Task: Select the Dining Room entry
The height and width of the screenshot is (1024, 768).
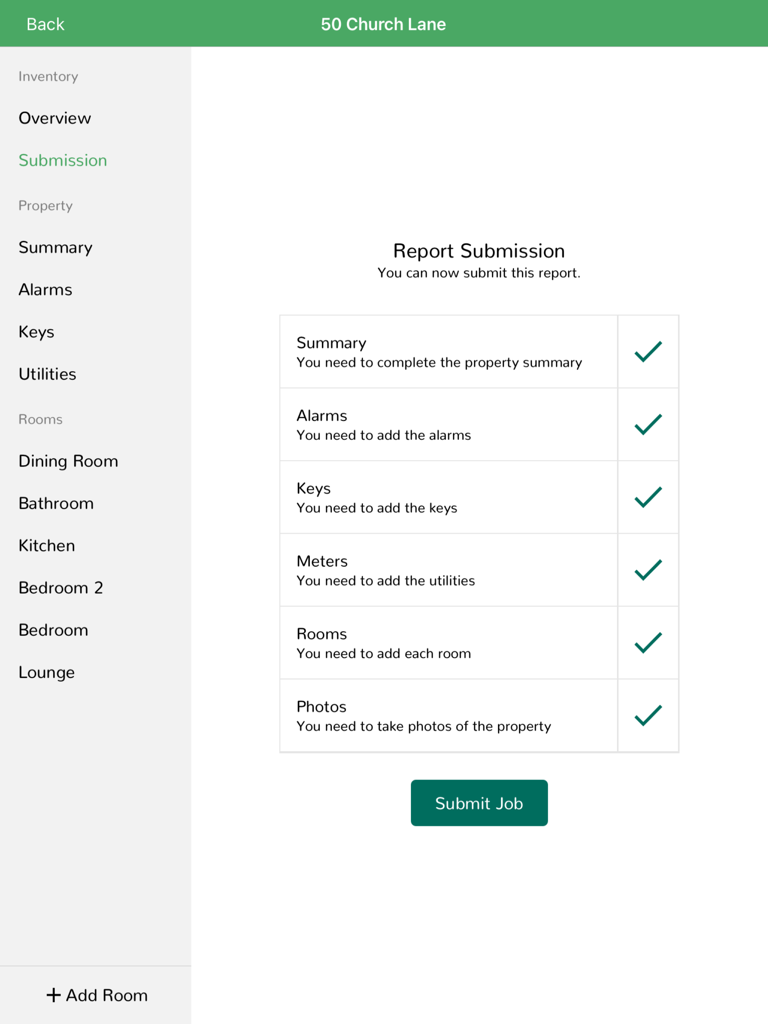Action: click(68, 461)
